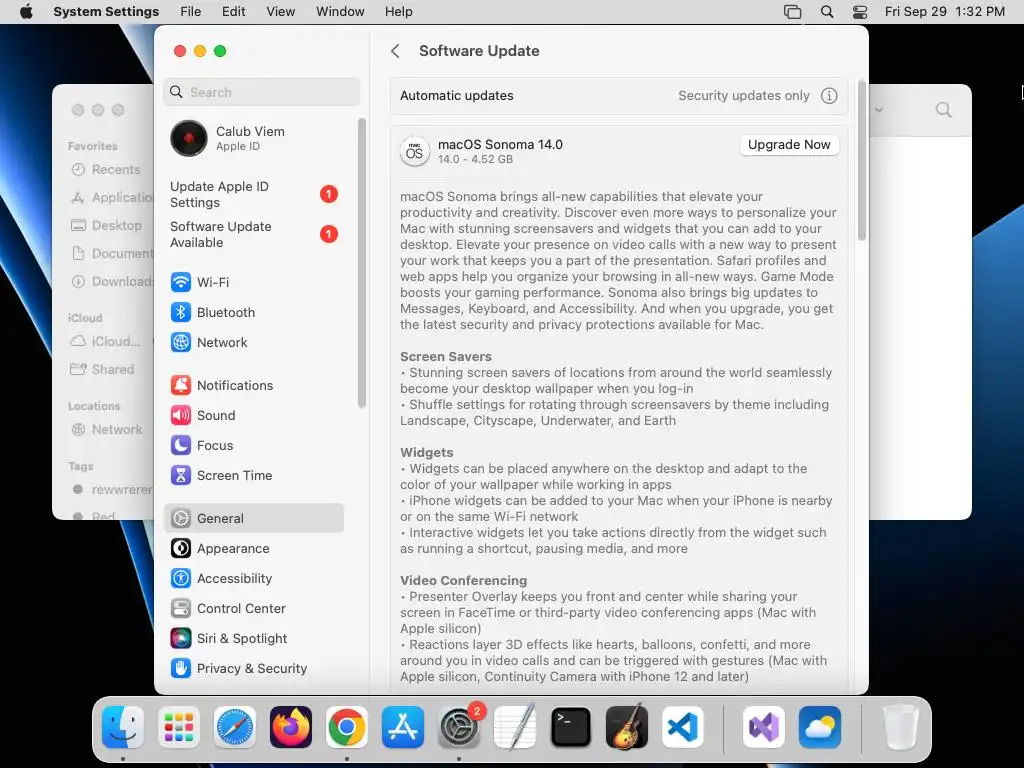This screenshot has height=768, width=1024.
Task: Click the automatic updates info icon
Action: click(829, 96)
